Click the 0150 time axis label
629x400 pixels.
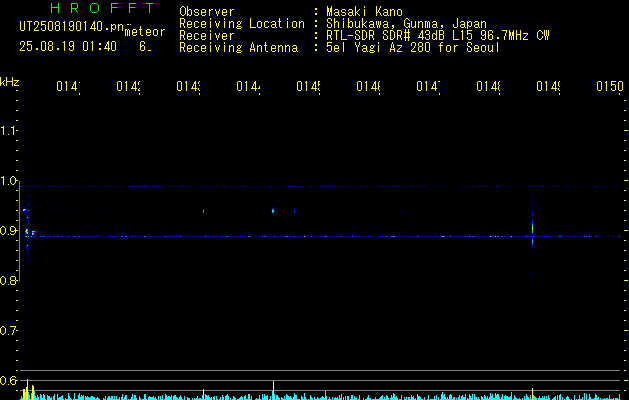point(610,86)
